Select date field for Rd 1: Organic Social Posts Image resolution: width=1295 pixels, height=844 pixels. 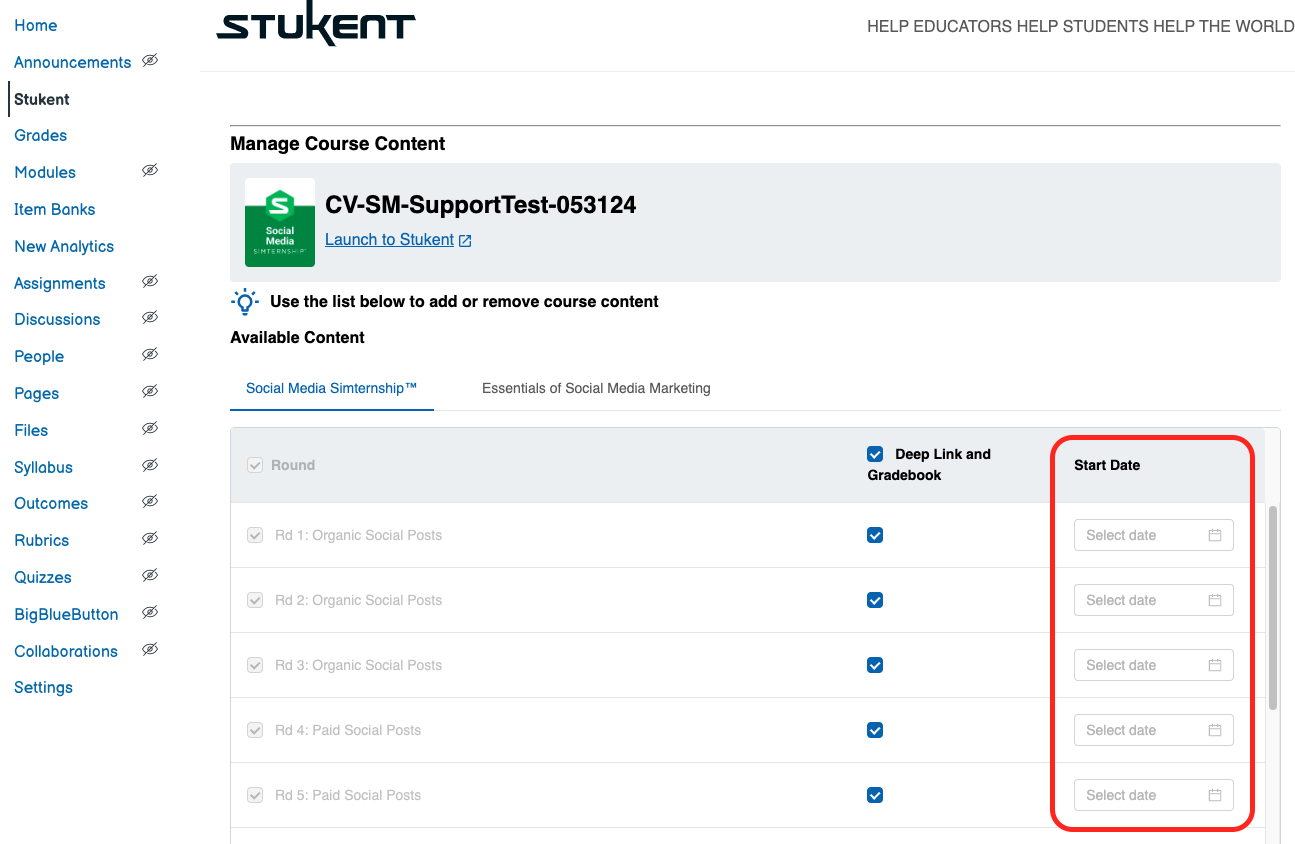point(1154,535)
